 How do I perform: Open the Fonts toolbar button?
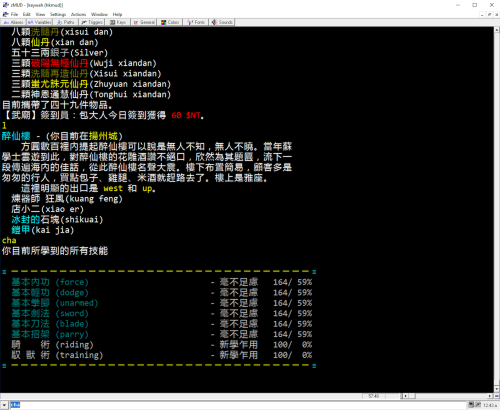tap(196, 22)
